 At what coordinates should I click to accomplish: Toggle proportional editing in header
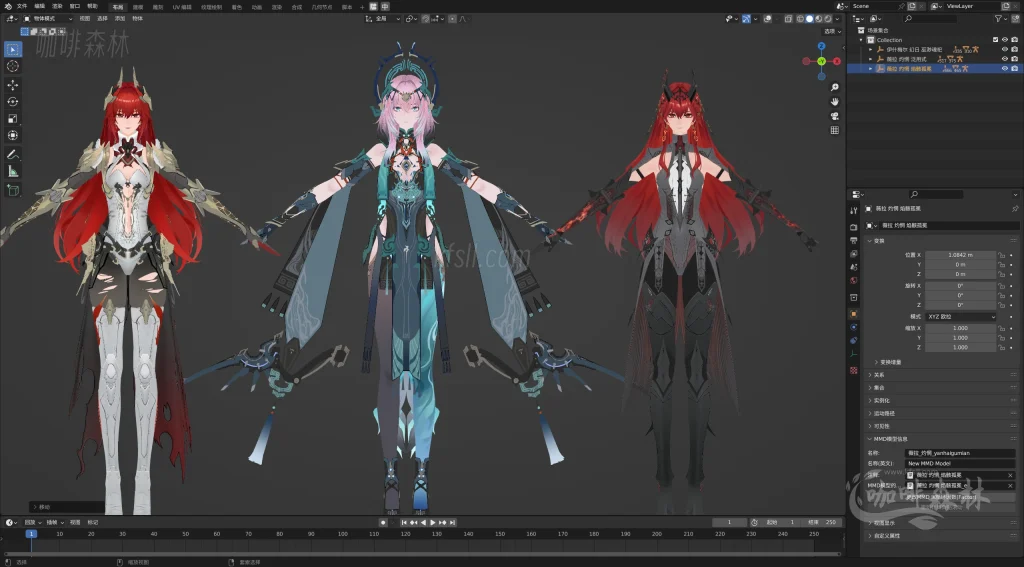click(452, 19)
